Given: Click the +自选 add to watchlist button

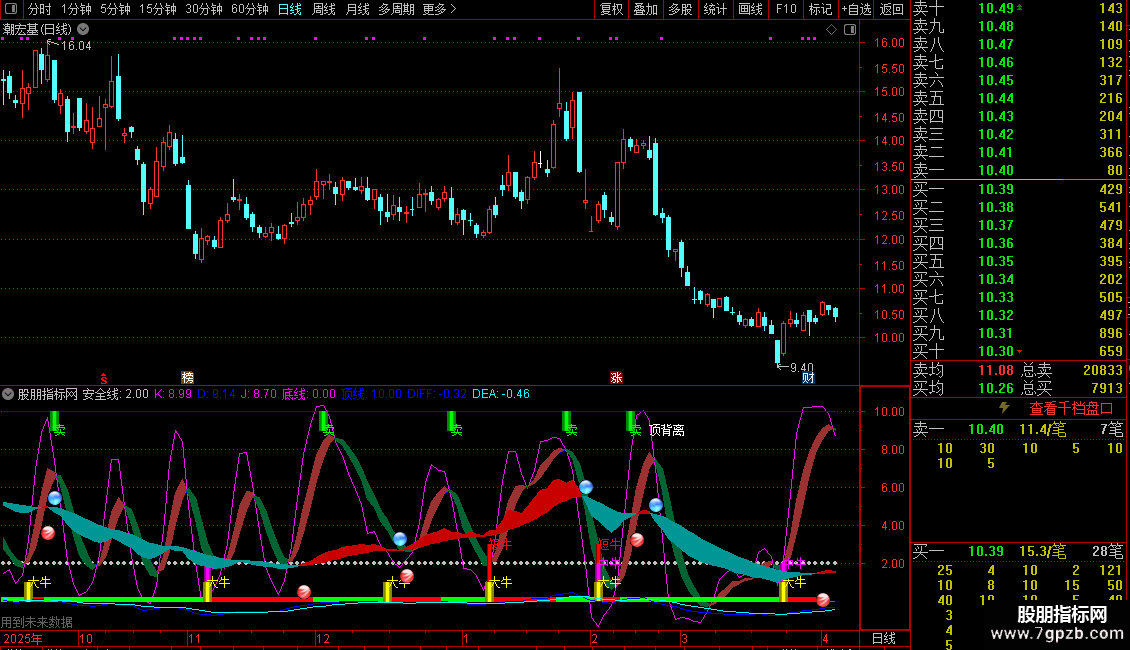Looking at the screenshot, I should (856, 9).
